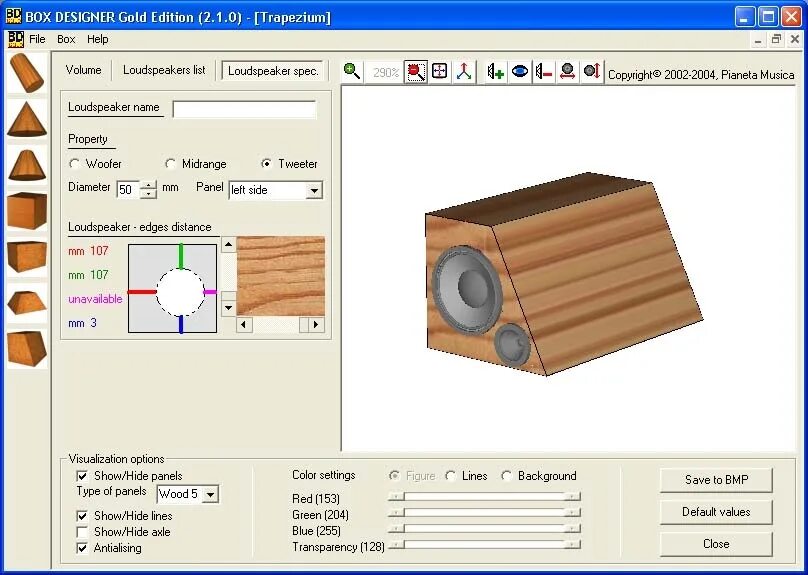The width and height of the screenshot is (808, 575).
Task: Decrease Diameter with the down stepper arrow
Action: 148,194
